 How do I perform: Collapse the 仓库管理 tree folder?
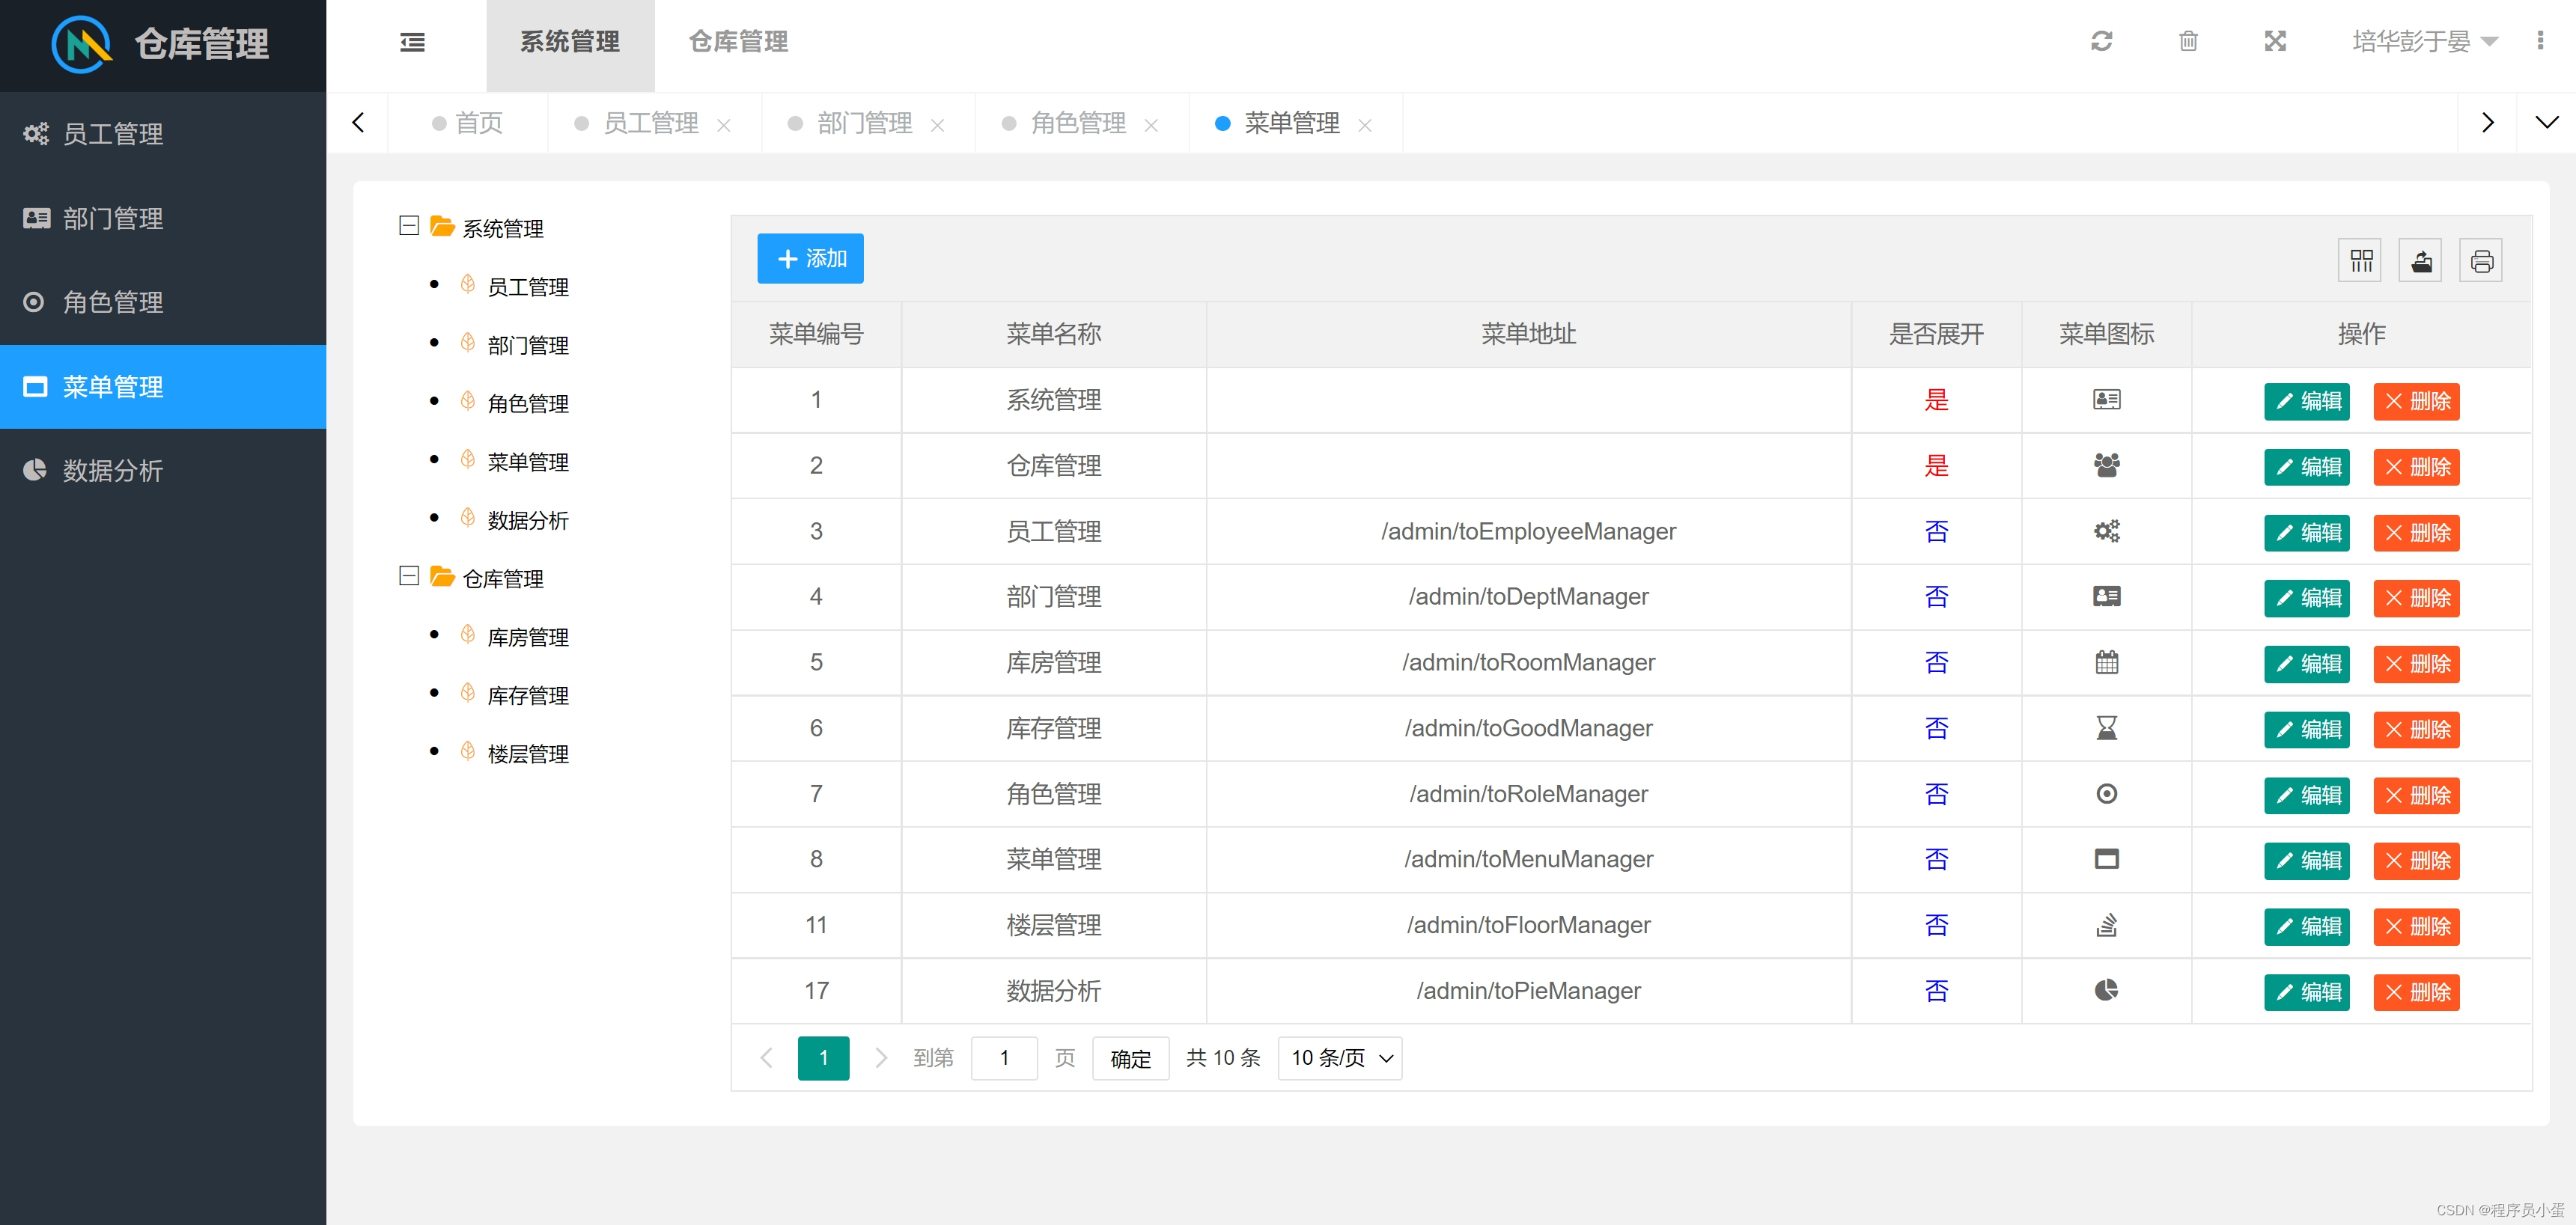(408, 576)
